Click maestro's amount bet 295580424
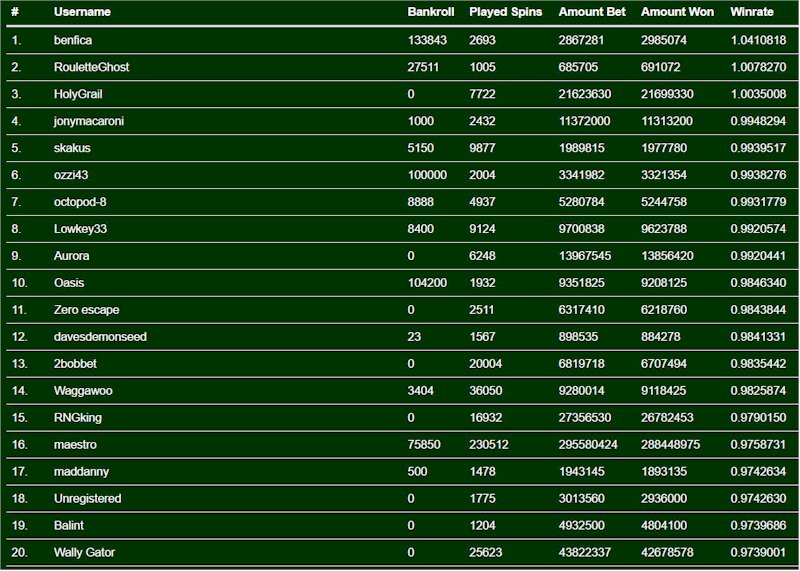Viewport: 800px width, 571px height. coord(588,445)
